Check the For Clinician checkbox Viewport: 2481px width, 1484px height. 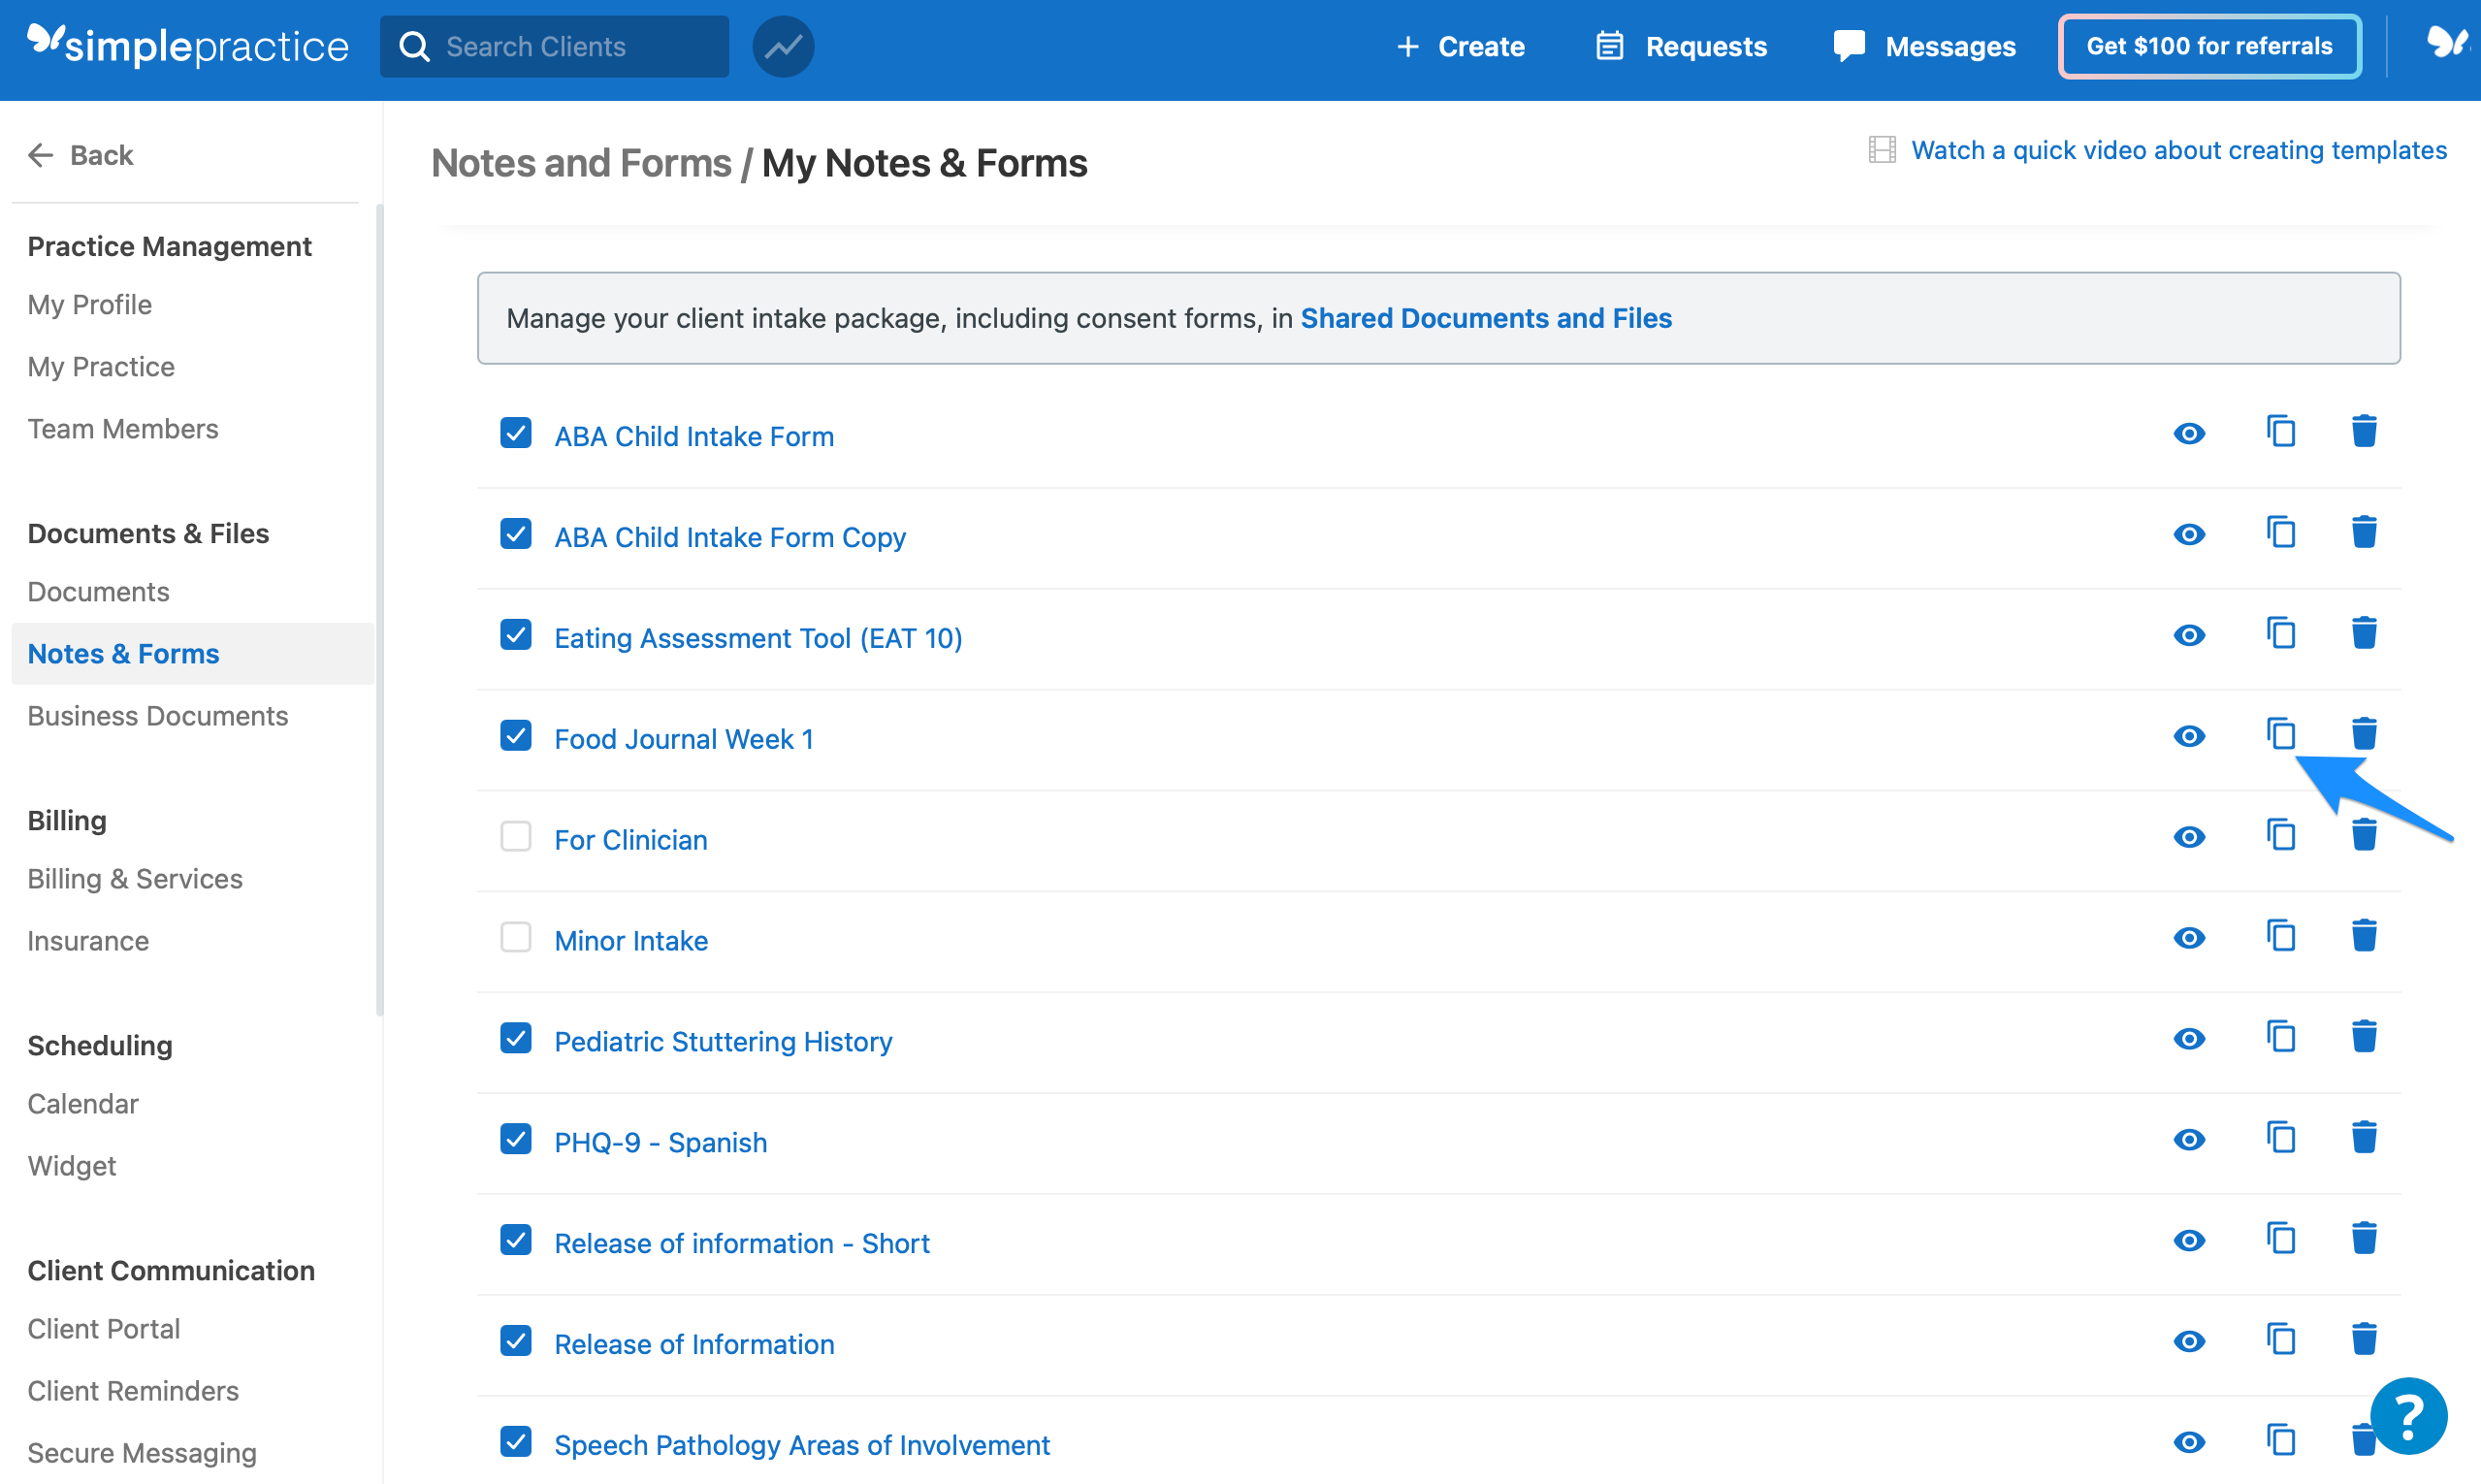tap(515, 838)
